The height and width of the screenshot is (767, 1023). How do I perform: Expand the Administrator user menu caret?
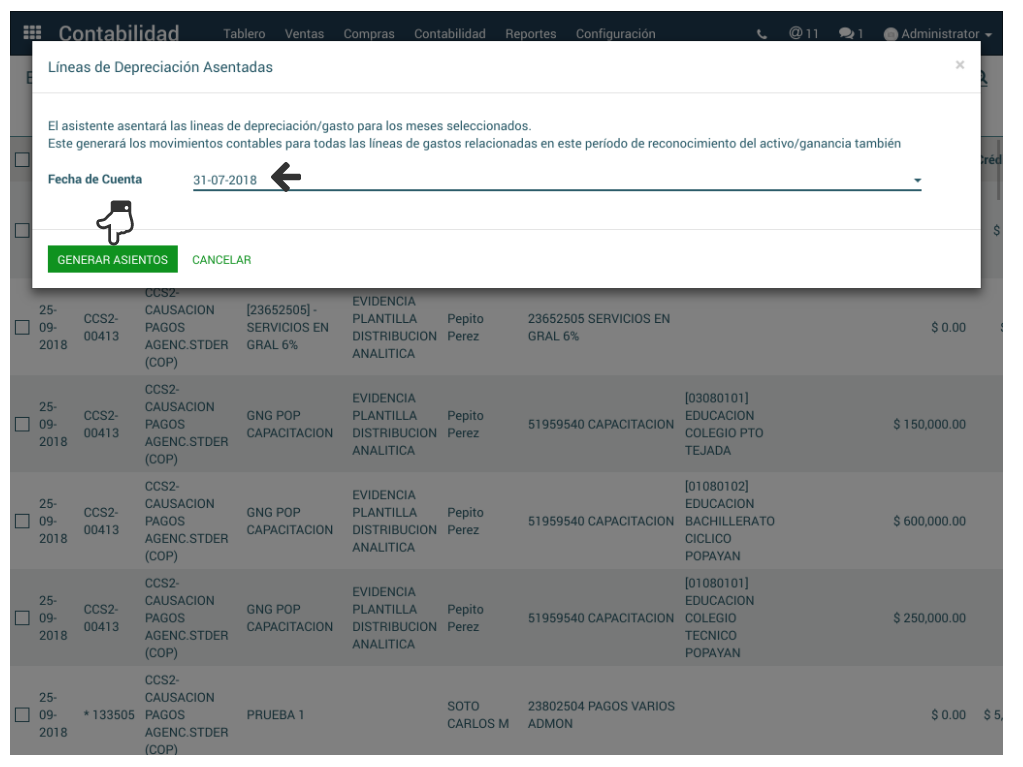[988, 35]
